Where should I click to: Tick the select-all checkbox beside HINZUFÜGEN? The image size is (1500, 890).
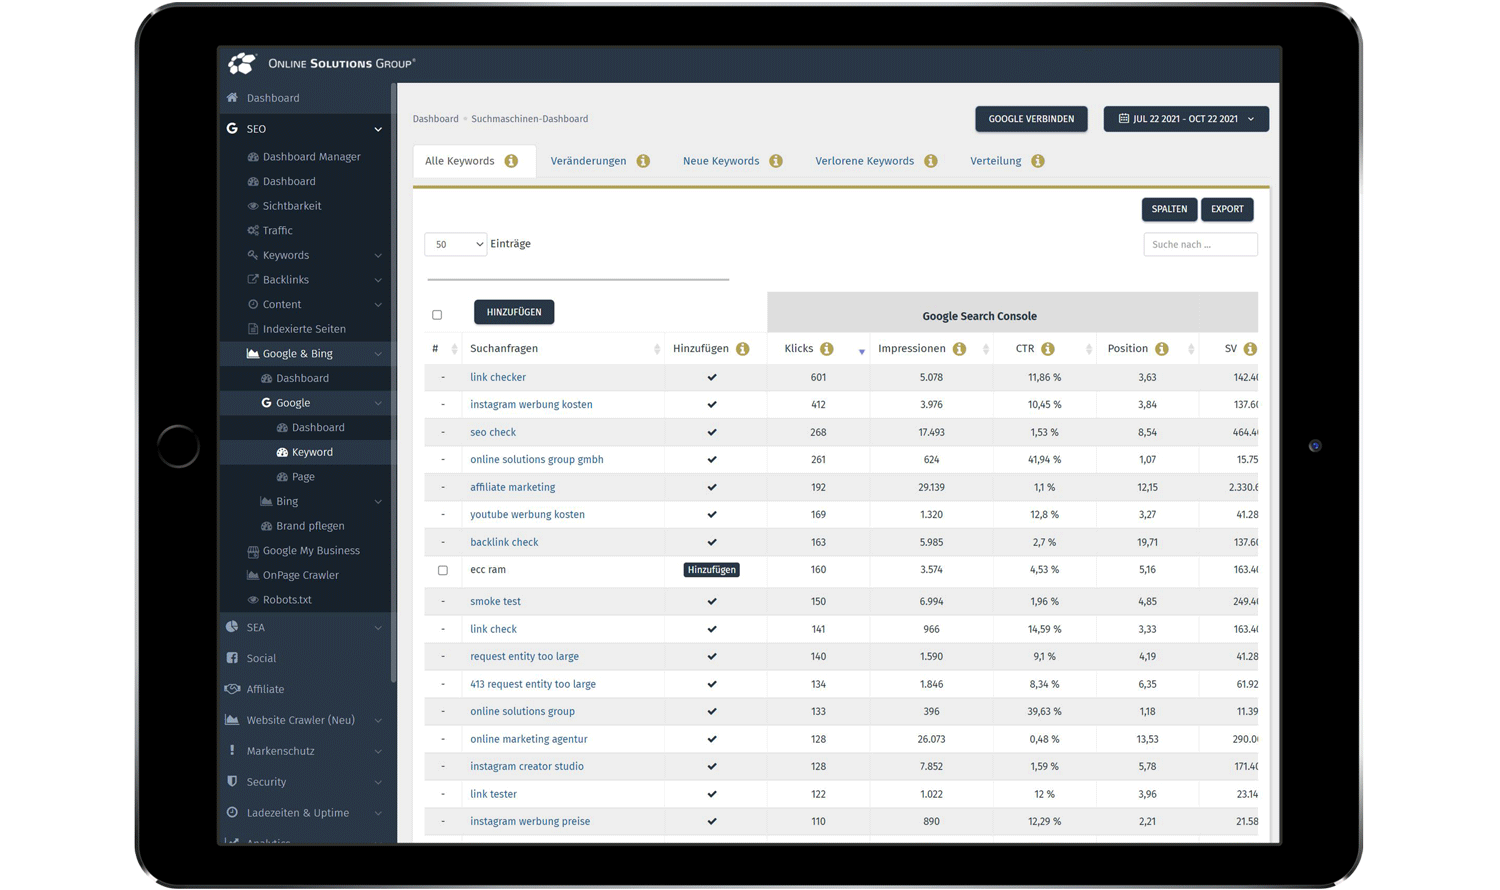click(x=437, y=315)
